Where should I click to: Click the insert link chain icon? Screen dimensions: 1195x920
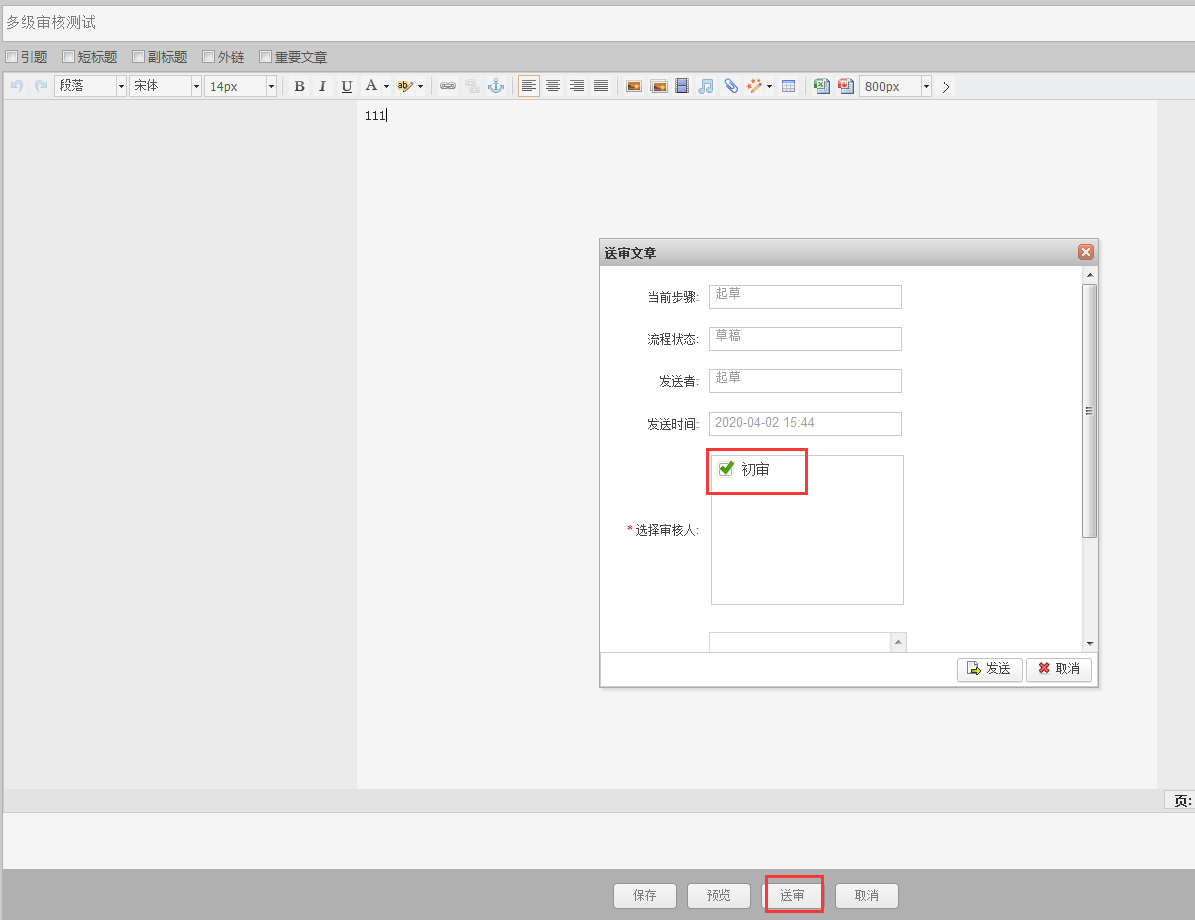pos(448,87)
